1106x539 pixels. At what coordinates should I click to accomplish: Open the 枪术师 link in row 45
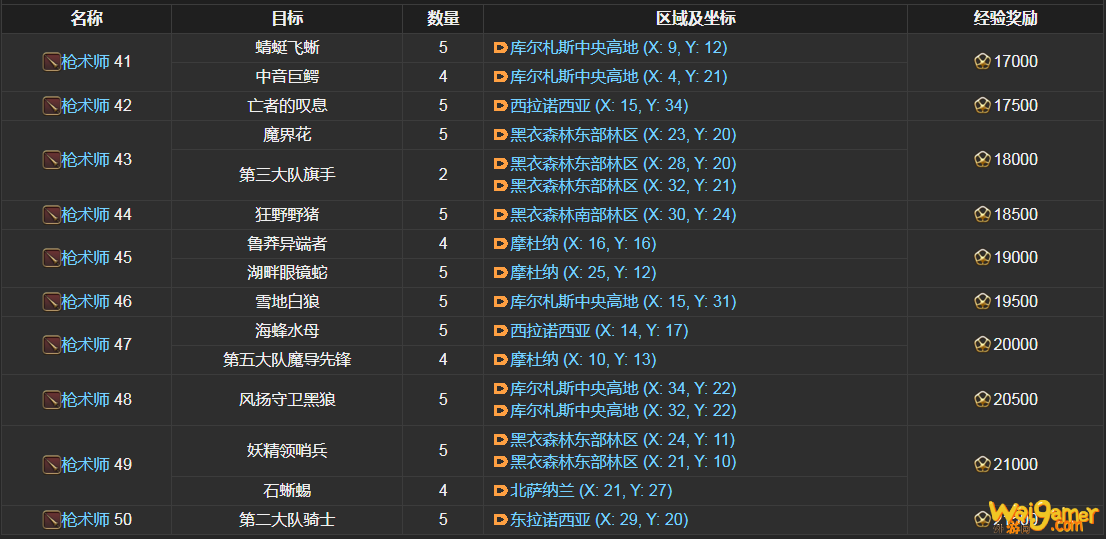tap(85, 258)
